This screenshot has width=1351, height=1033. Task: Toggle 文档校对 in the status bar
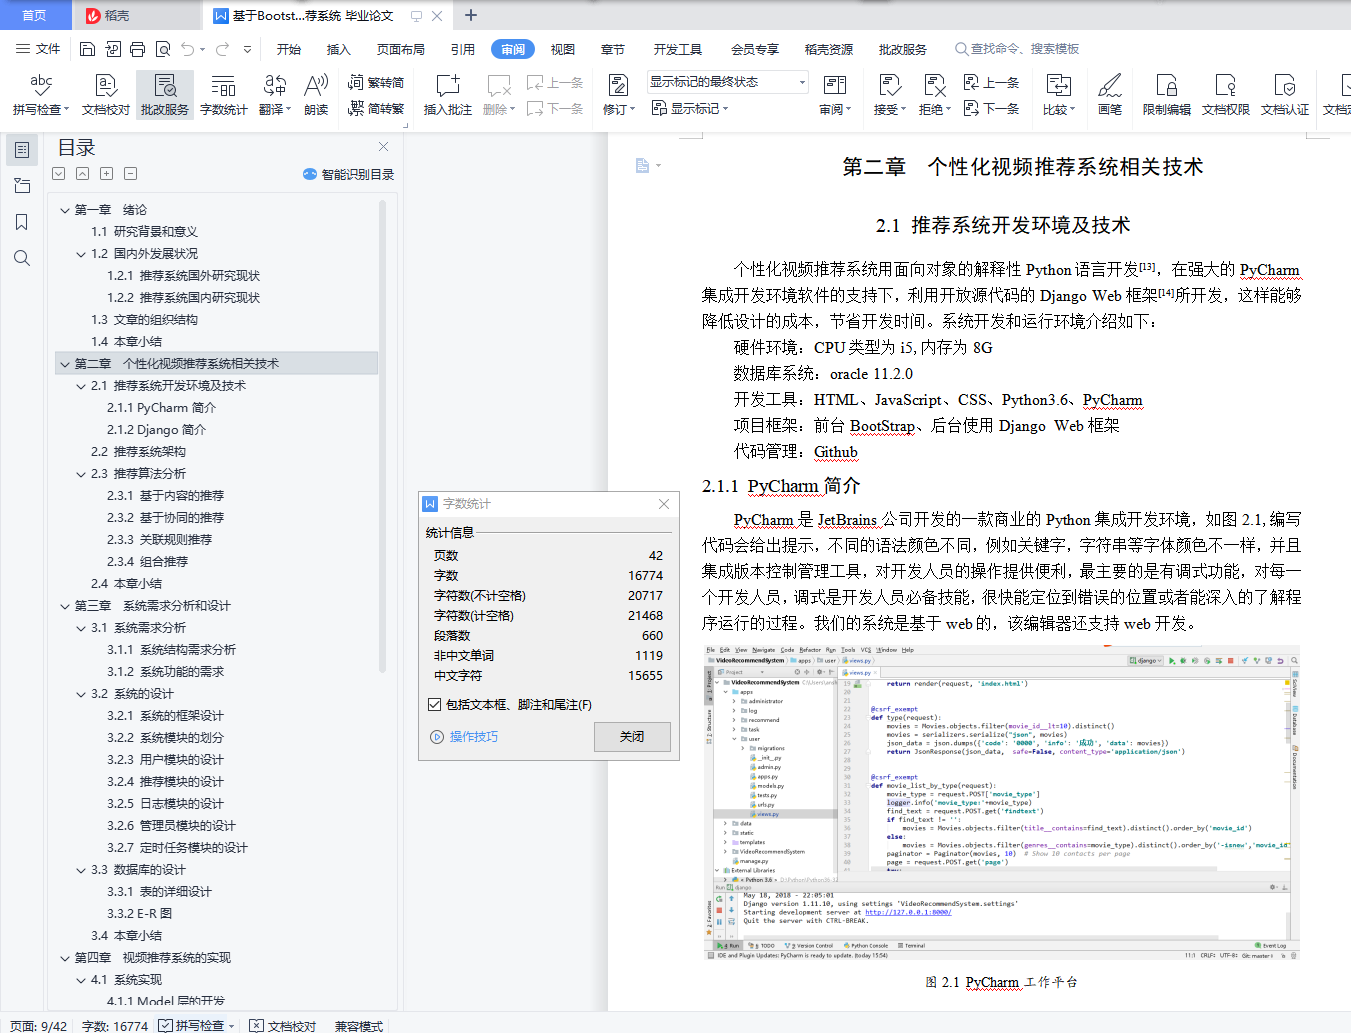(x=283, y=1025)
